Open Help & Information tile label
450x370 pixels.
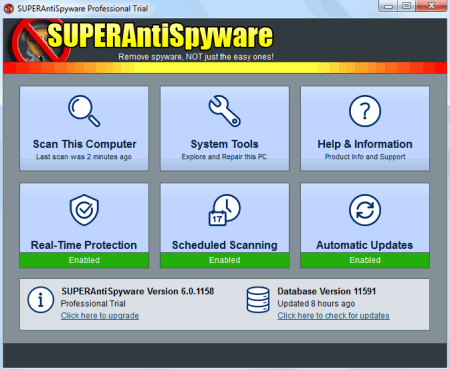(x=365, y=144)
